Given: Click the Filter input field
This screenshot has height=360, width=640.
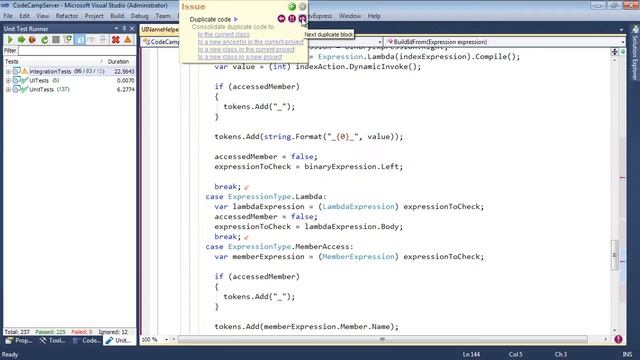Looking at the screenshot, I should [77, 51].
